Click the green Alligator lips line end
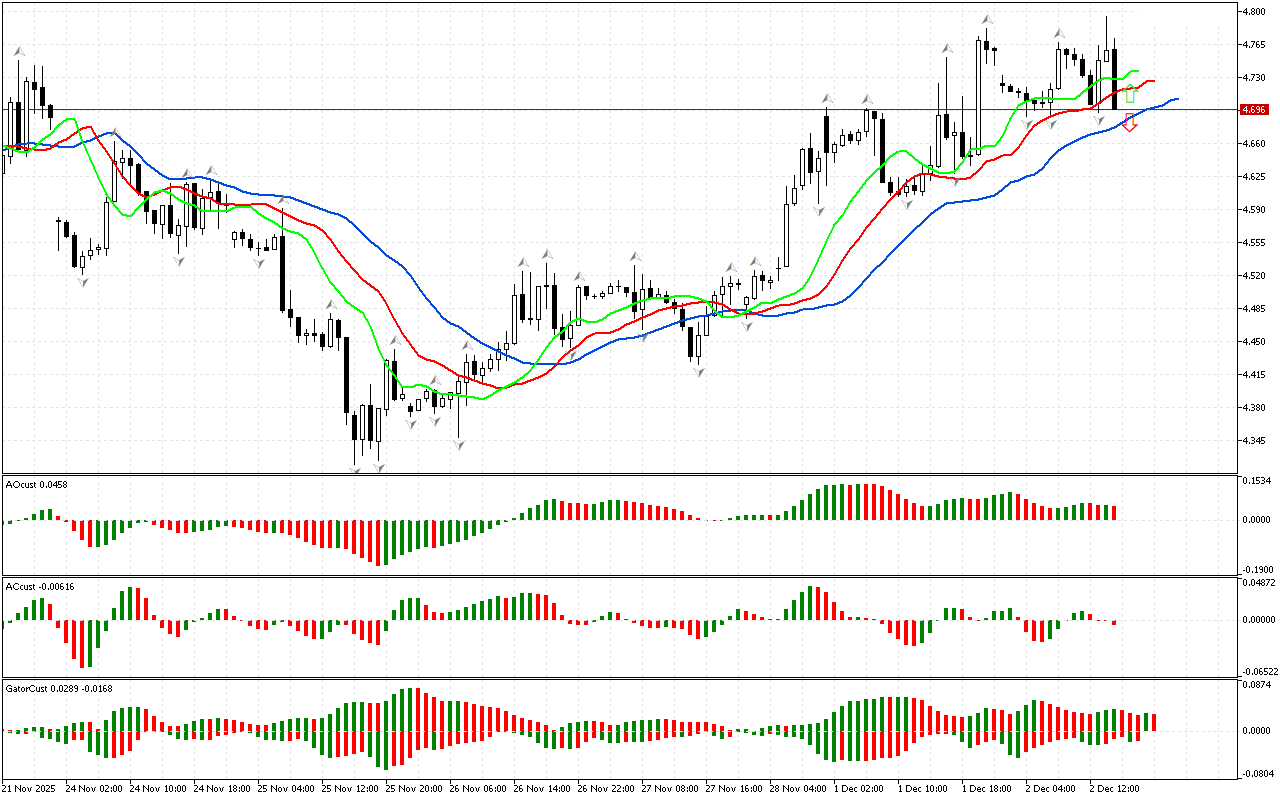Viewport: 1280px width, 800px height. [1137, 71]
